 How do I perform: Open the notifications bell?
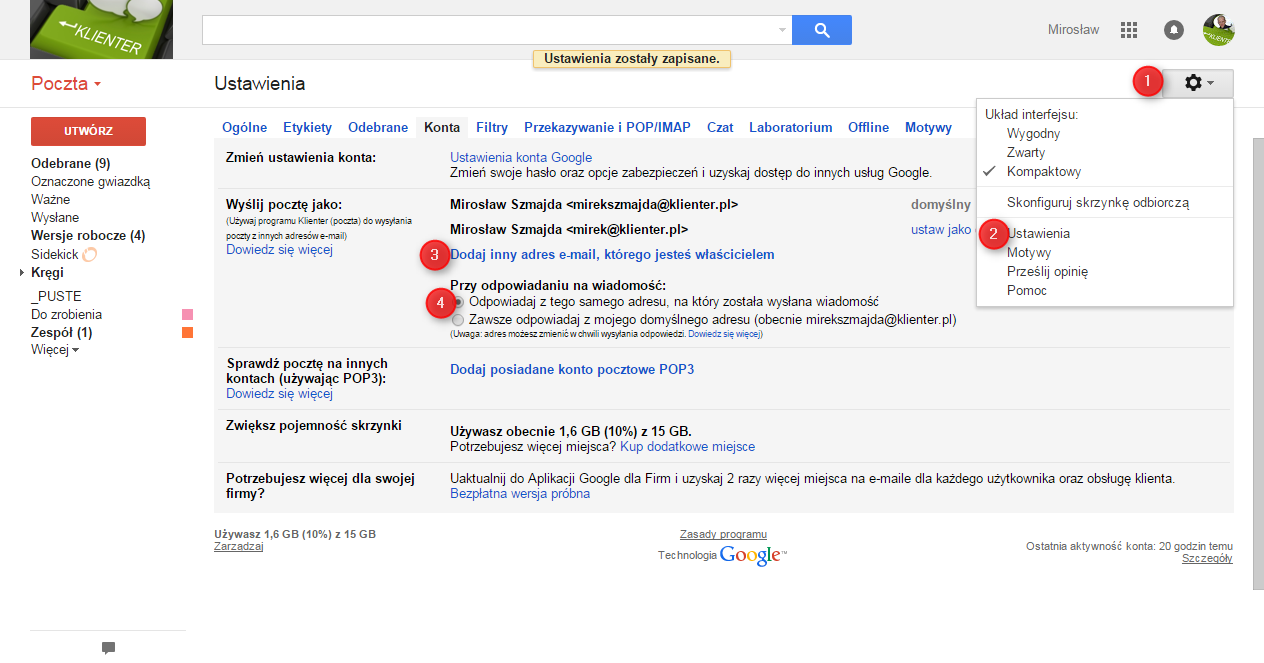click(1174, 30)
